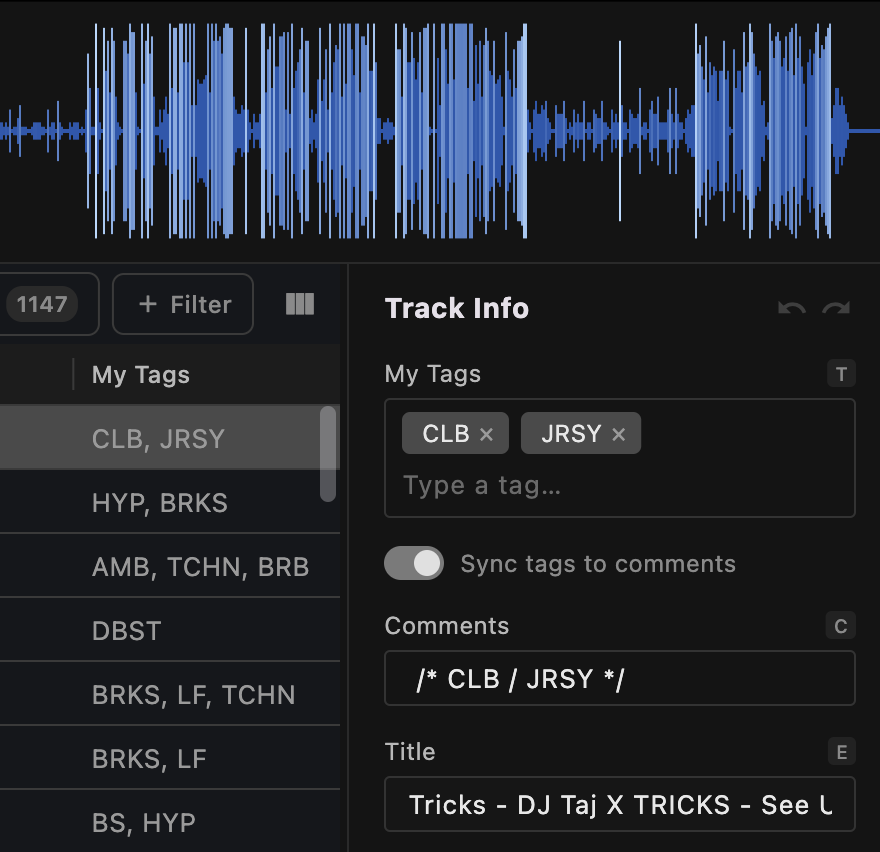Click the CLB tag chip
This screenshot has width=880, height=852.
tap(455, 433)
